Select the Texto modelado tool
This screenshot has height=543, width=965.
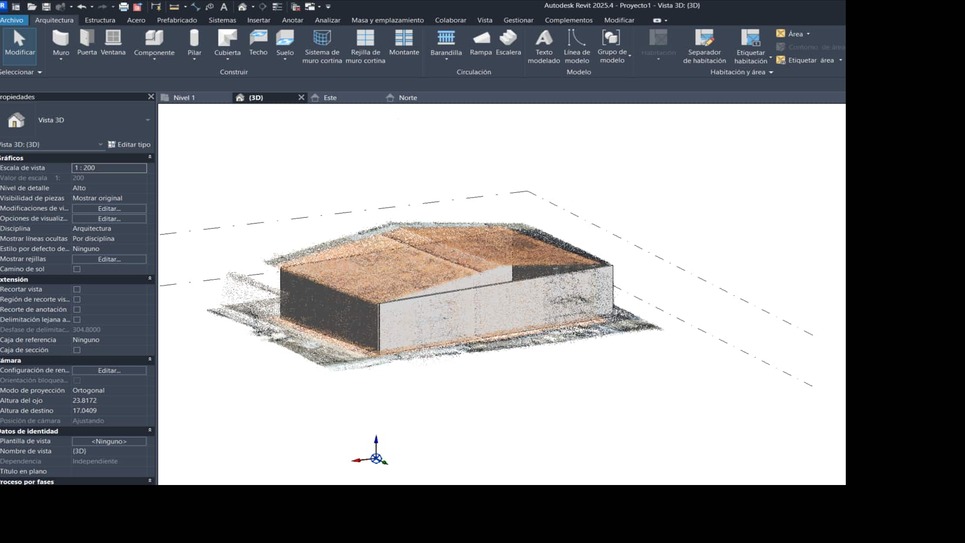pyautogui.click(x=544, y=47)
